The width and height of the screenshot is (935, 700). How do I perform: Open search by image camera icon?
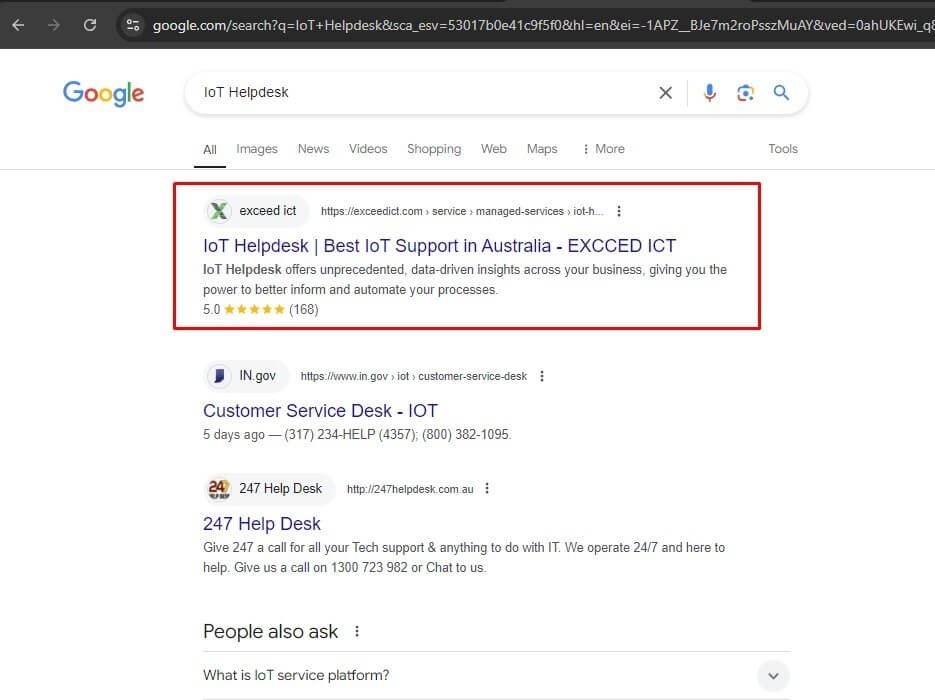click(x=745, y=92)
